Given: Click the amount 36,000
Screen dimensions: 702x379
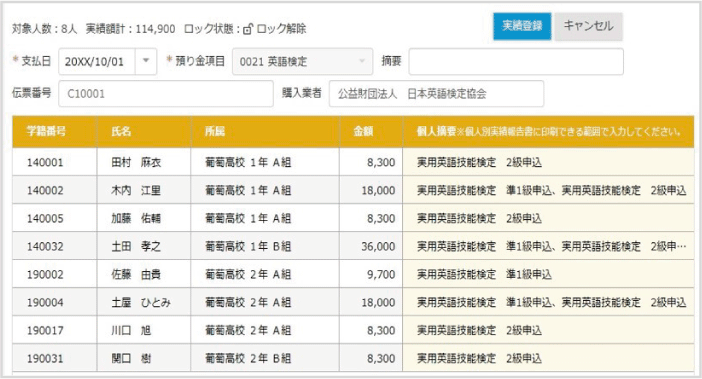Looking at the screenshot, I should [378, 247].
